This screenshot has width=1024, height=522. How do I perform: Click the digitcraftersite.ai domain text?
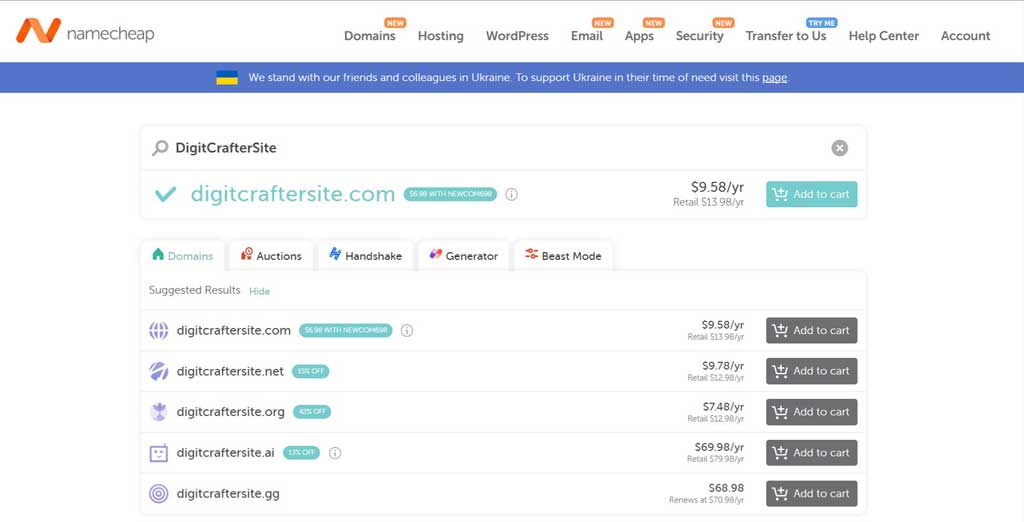[225, 453]
